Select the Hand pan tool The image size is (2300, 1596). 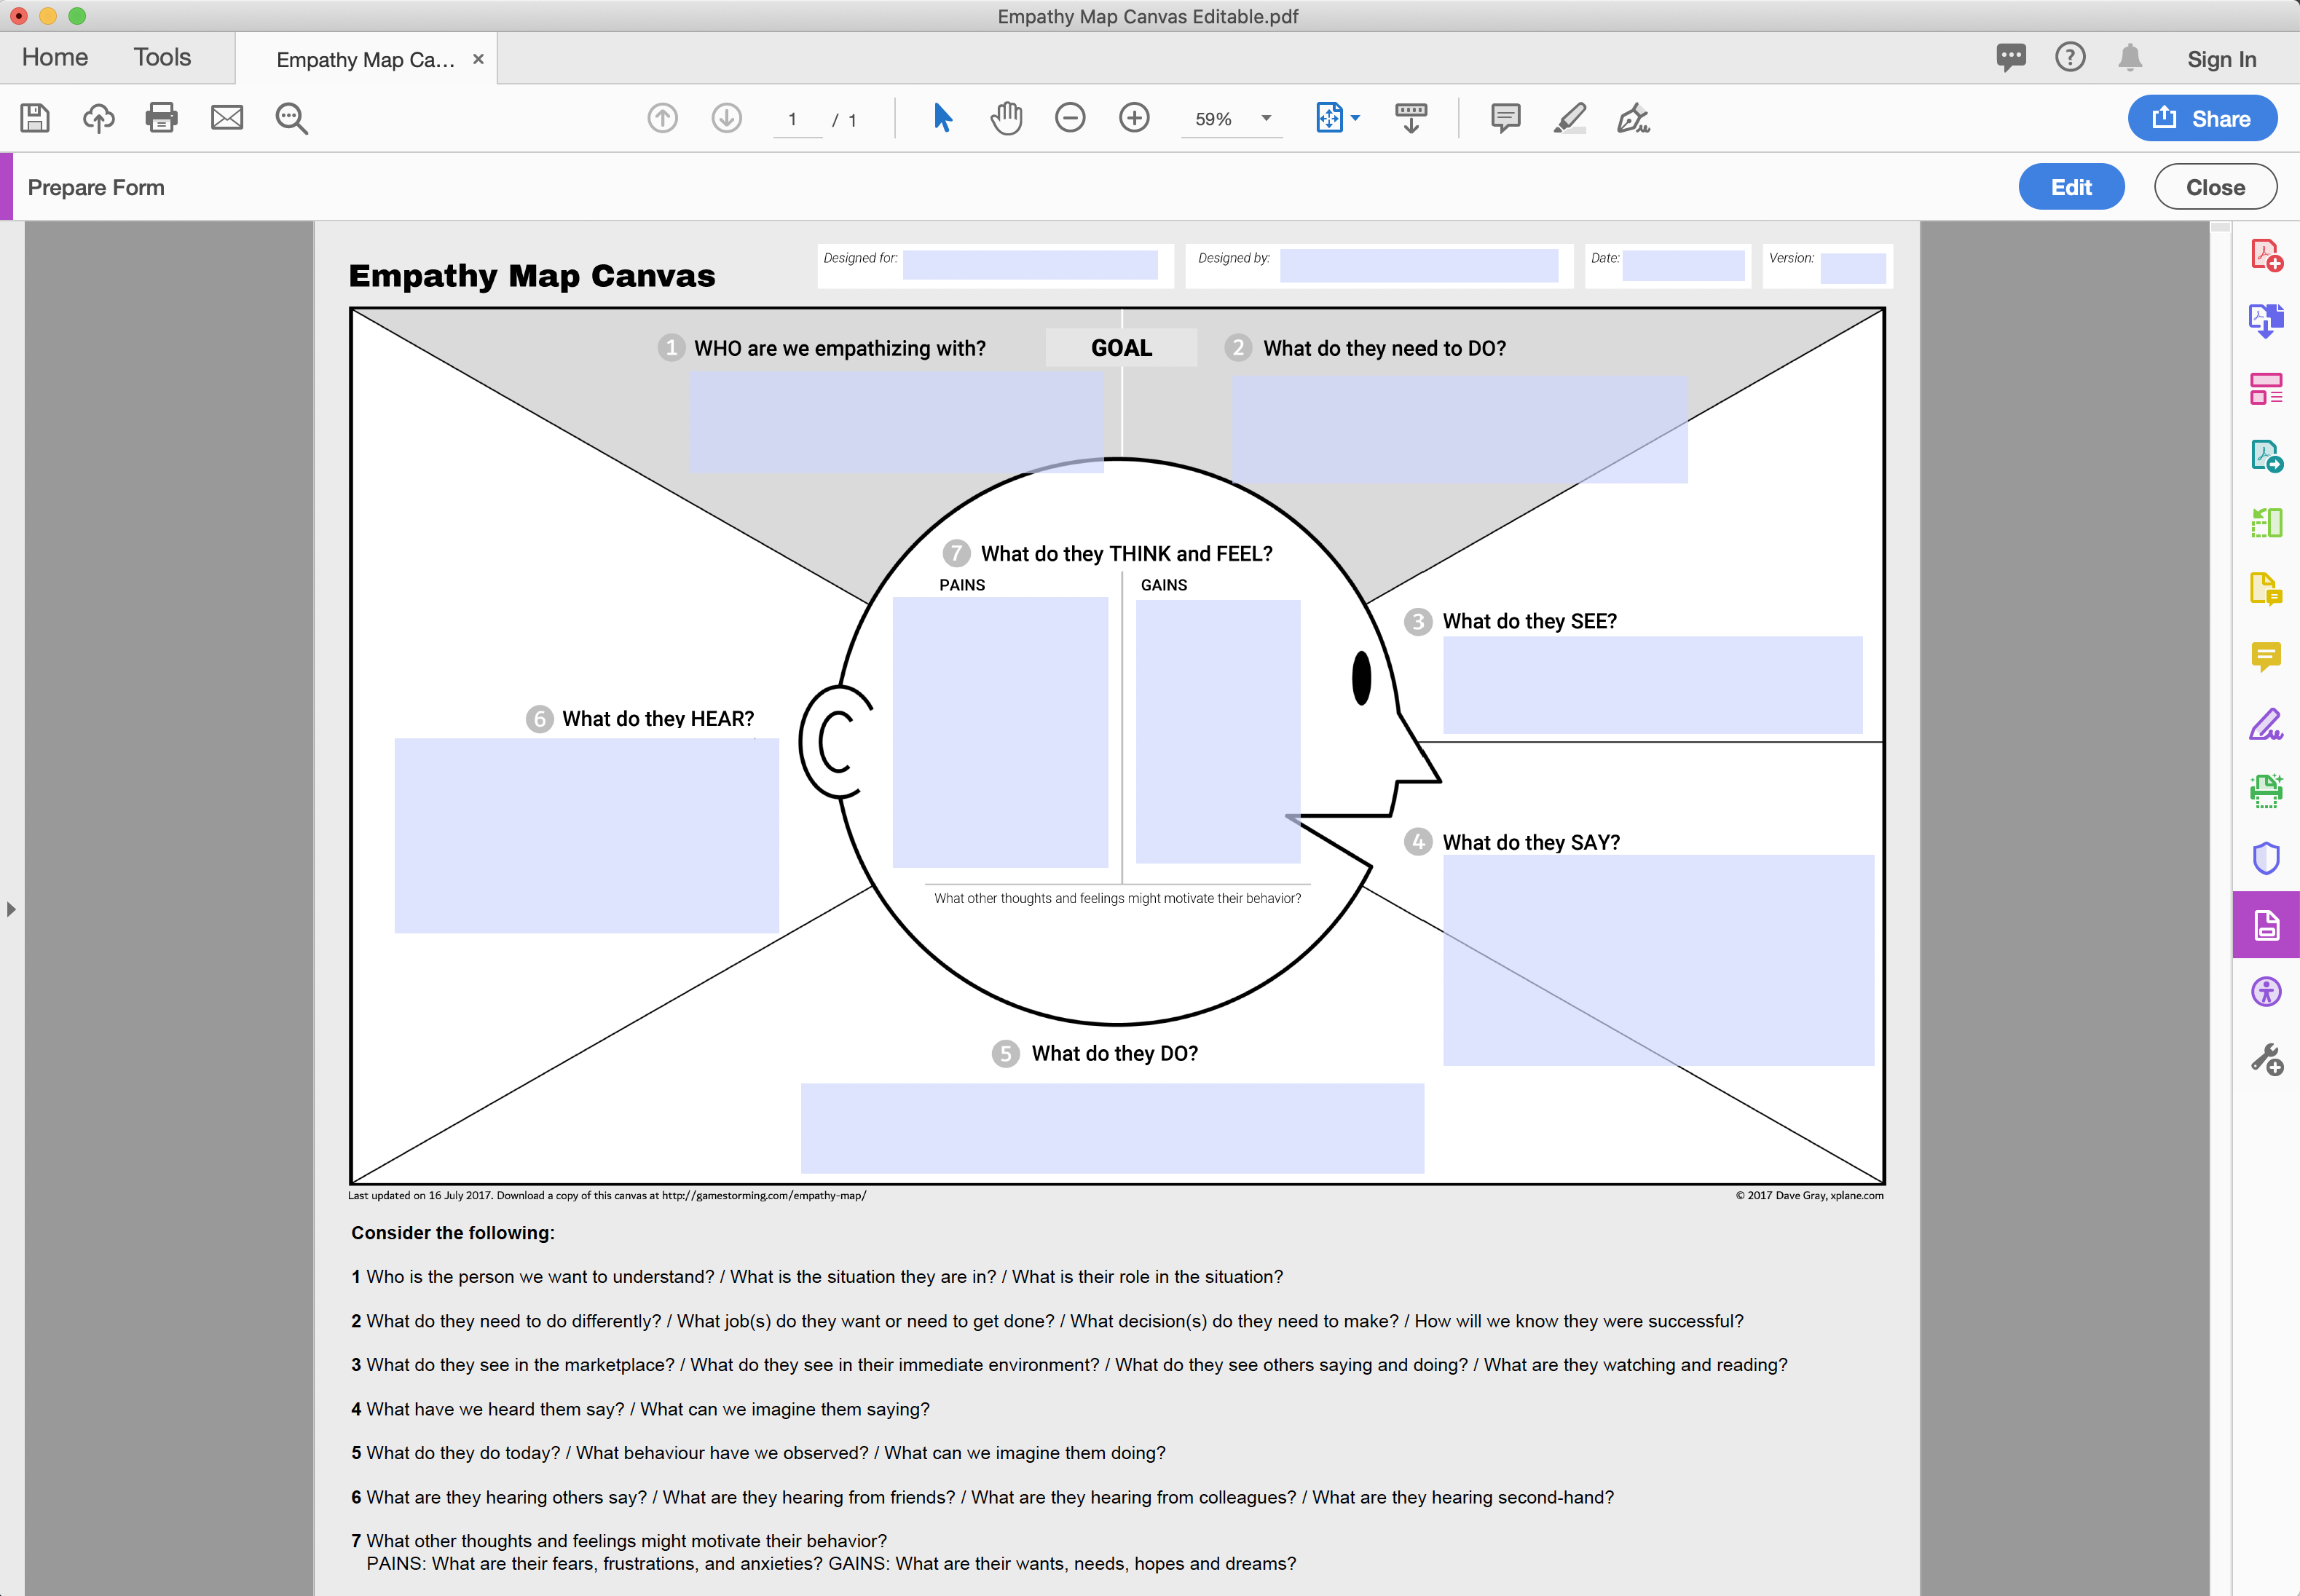[x=1006, y=118]
